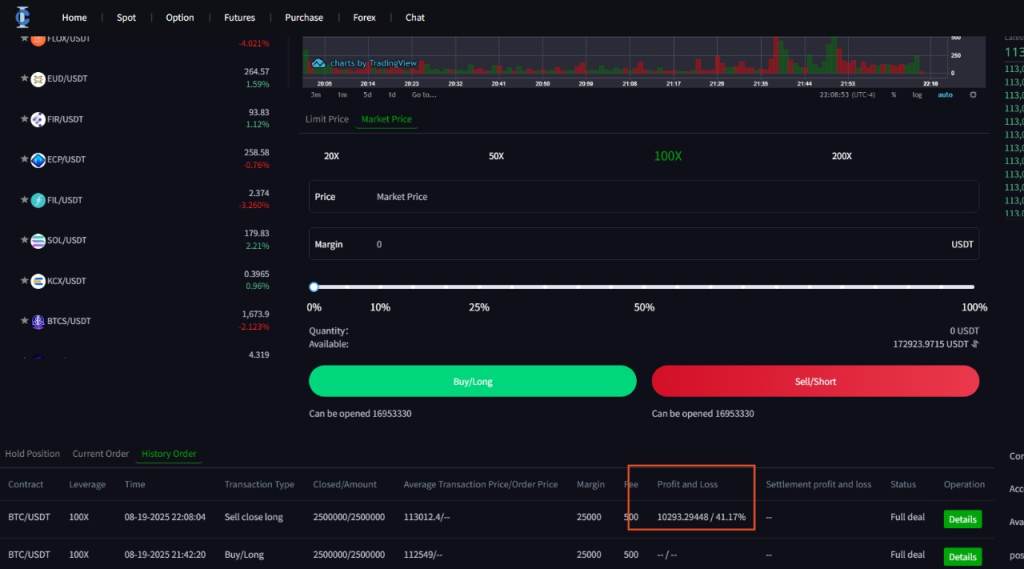This screenshot has height=569, width=1024.
Task: Star the FIL/USDT pair
Action: tap(25, 200)
